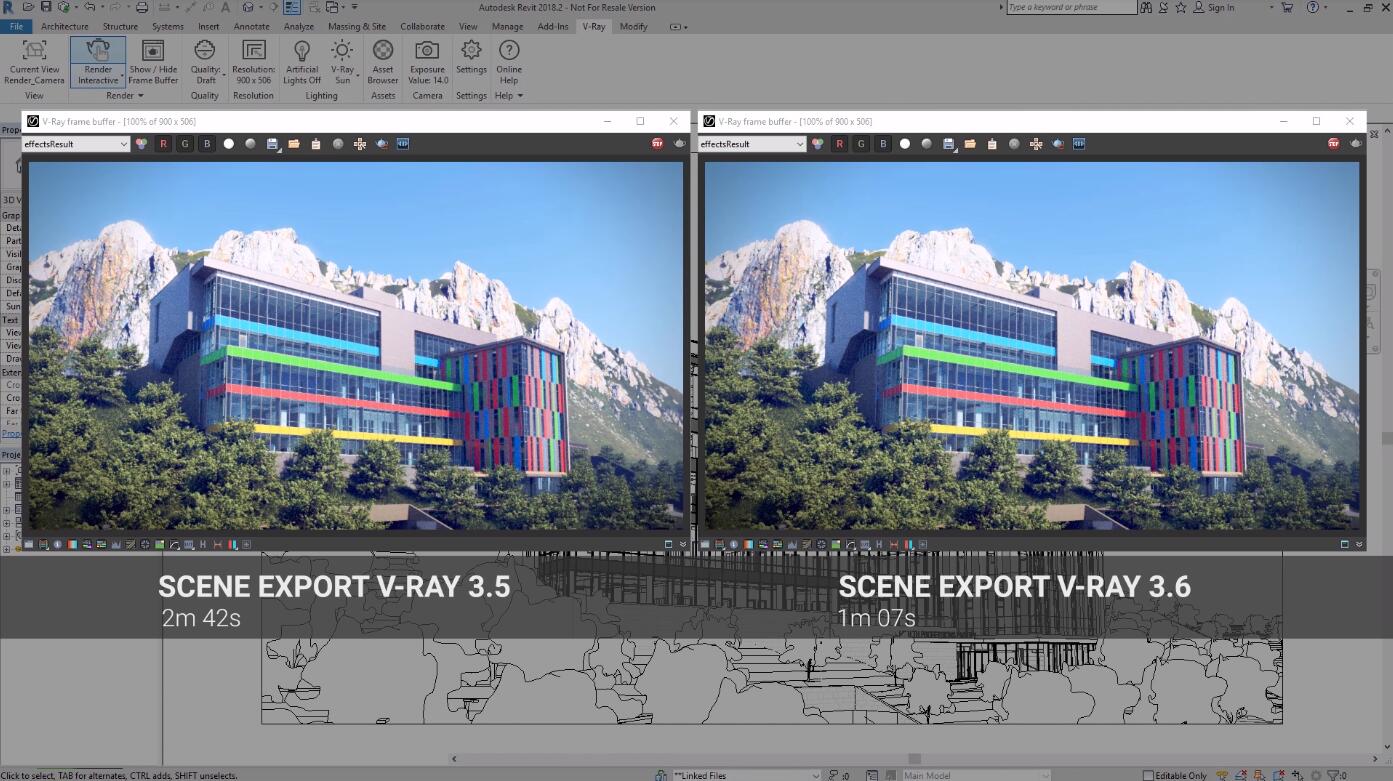Image resolution: width=1393 pixels, height=781 pixels.
Task: Click the stop render button in left frame buffer
Action: point(658,144)
